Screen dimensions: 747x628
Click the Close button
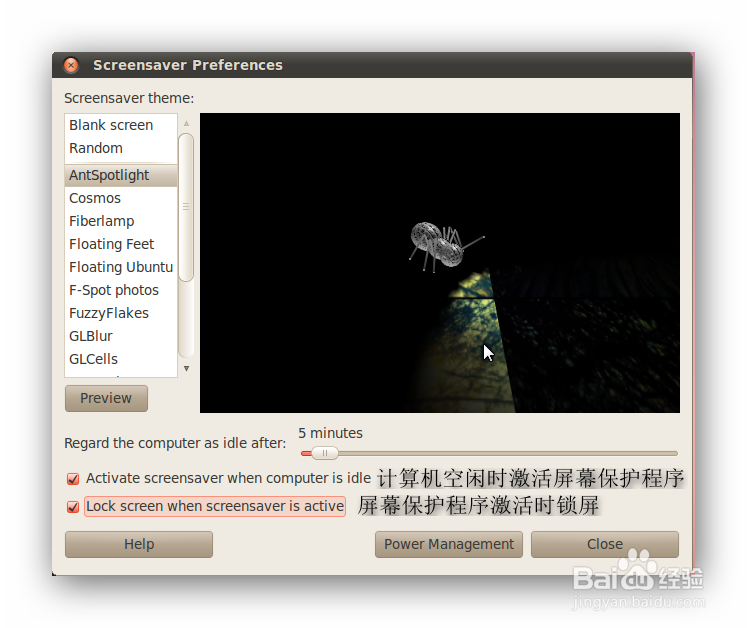click(x=605, y=544)
